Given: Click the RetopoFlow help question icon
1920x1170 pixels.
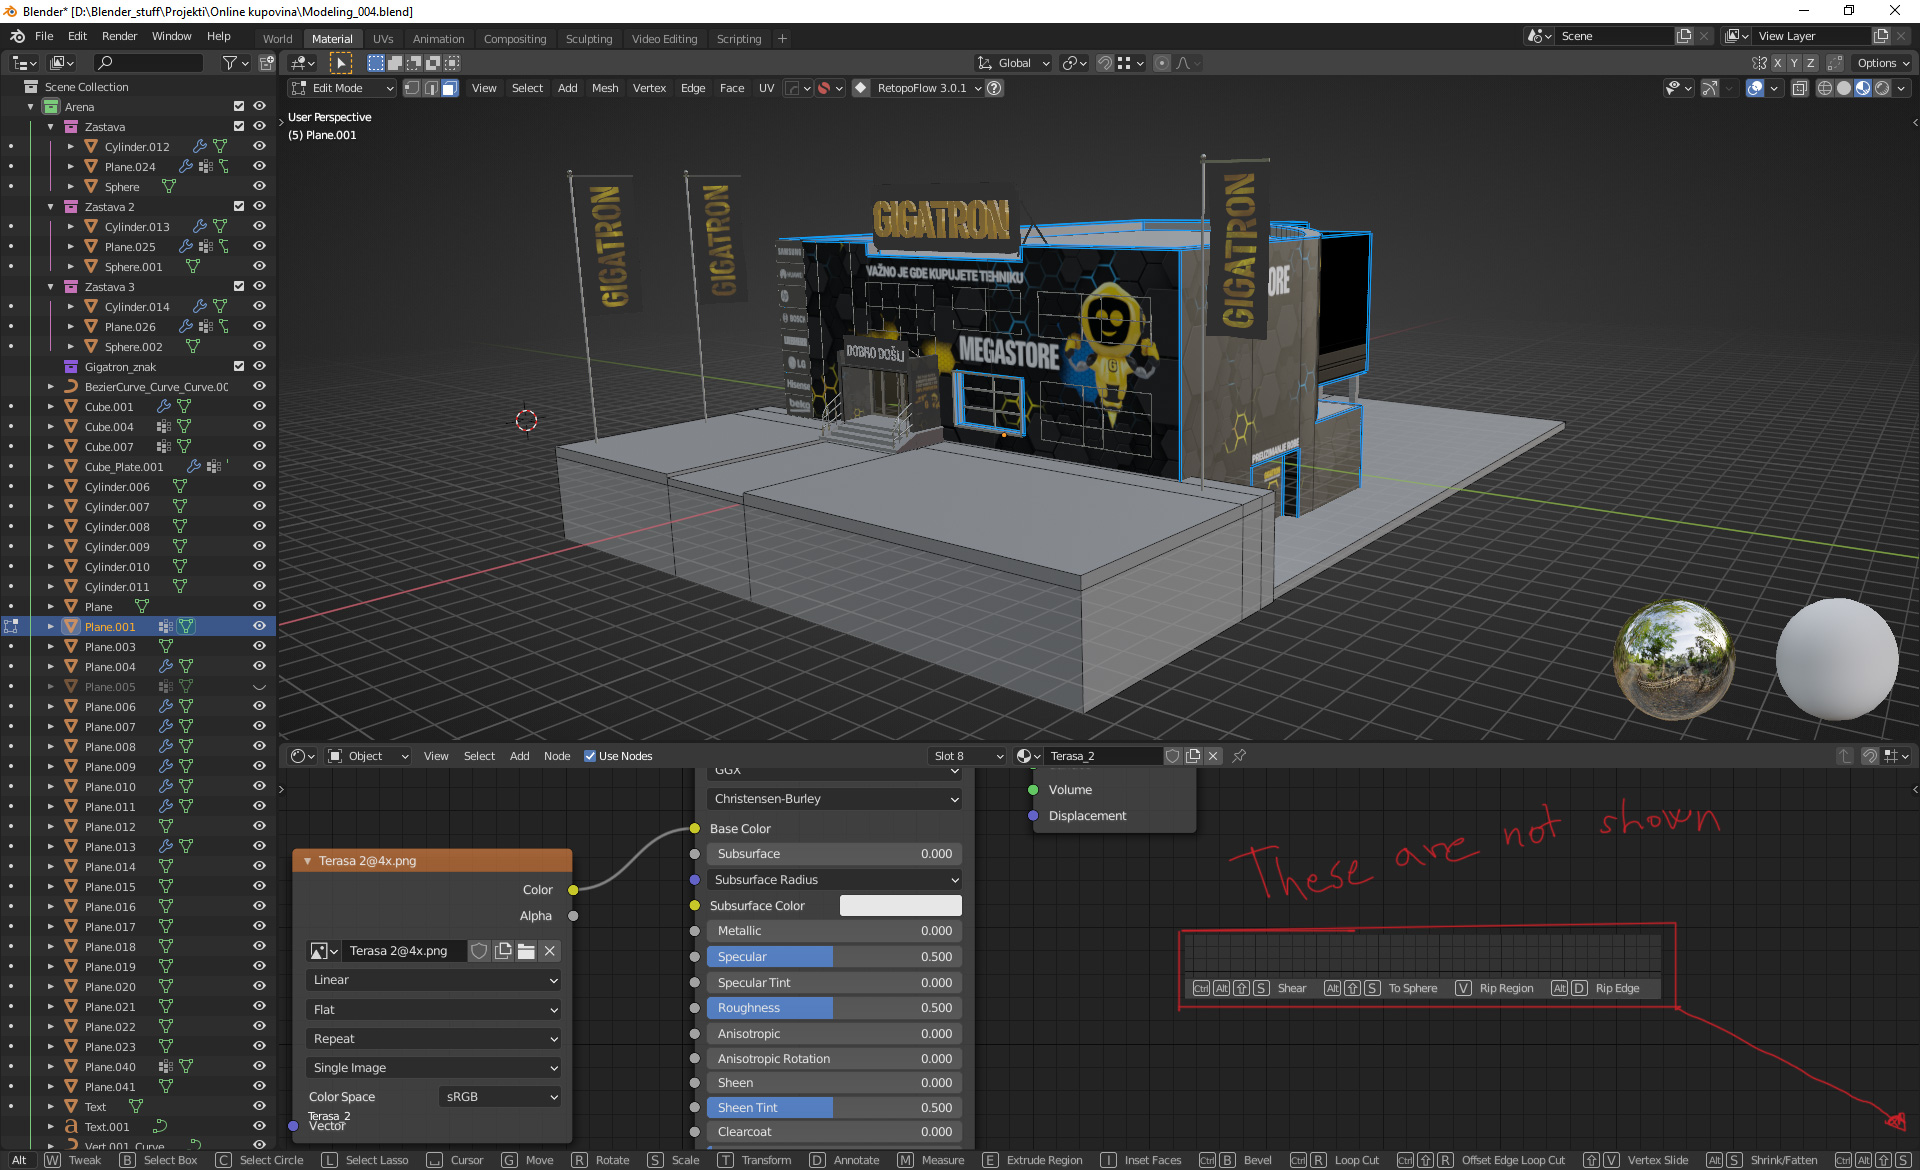Looking at the screenshot, I should [x=994, y=88].
